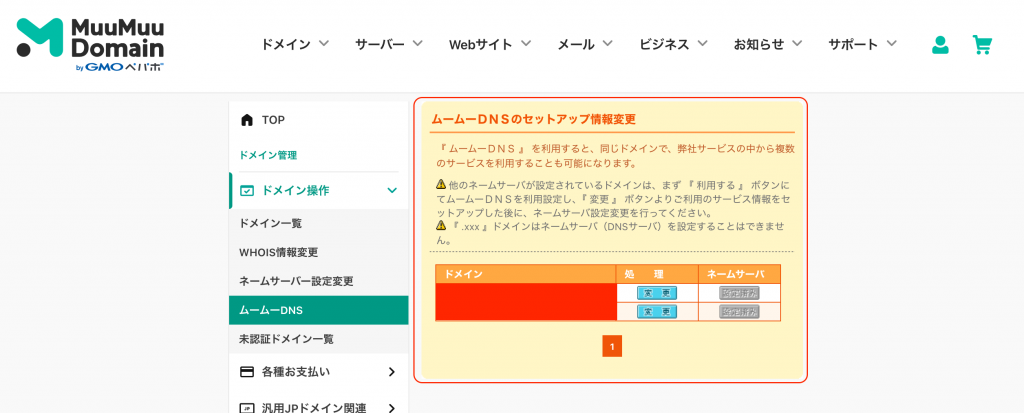Expand the サーバー dropdown menu

pos(388,44)
